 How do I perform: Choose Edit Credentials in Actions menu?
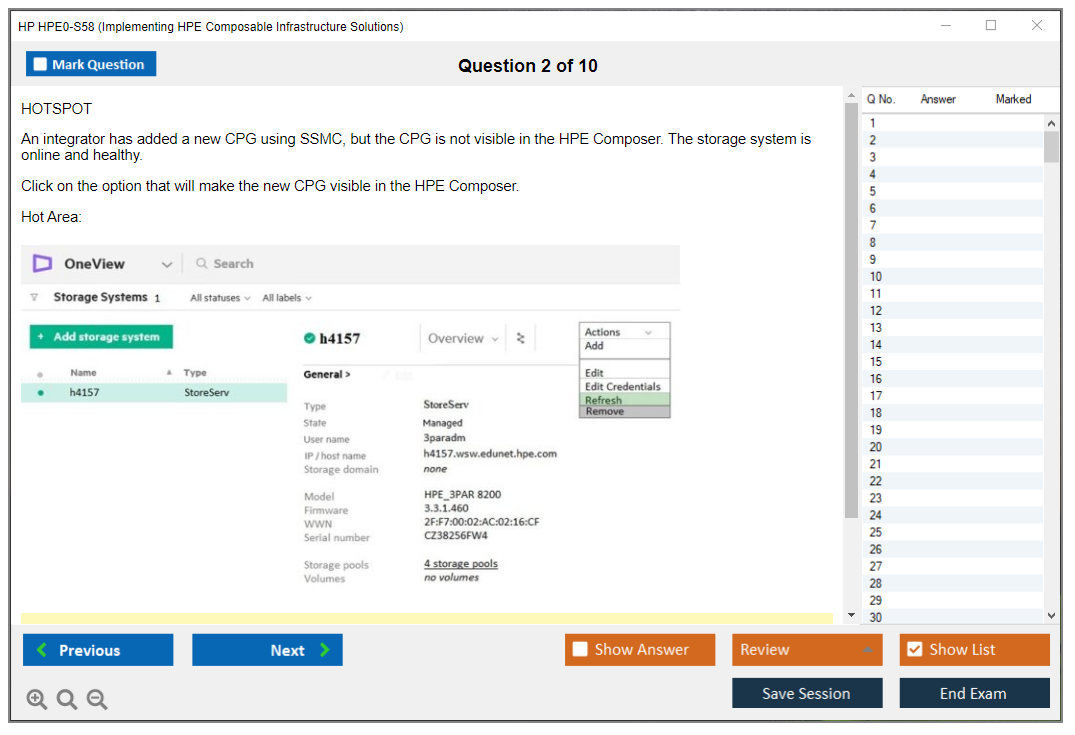622,386
